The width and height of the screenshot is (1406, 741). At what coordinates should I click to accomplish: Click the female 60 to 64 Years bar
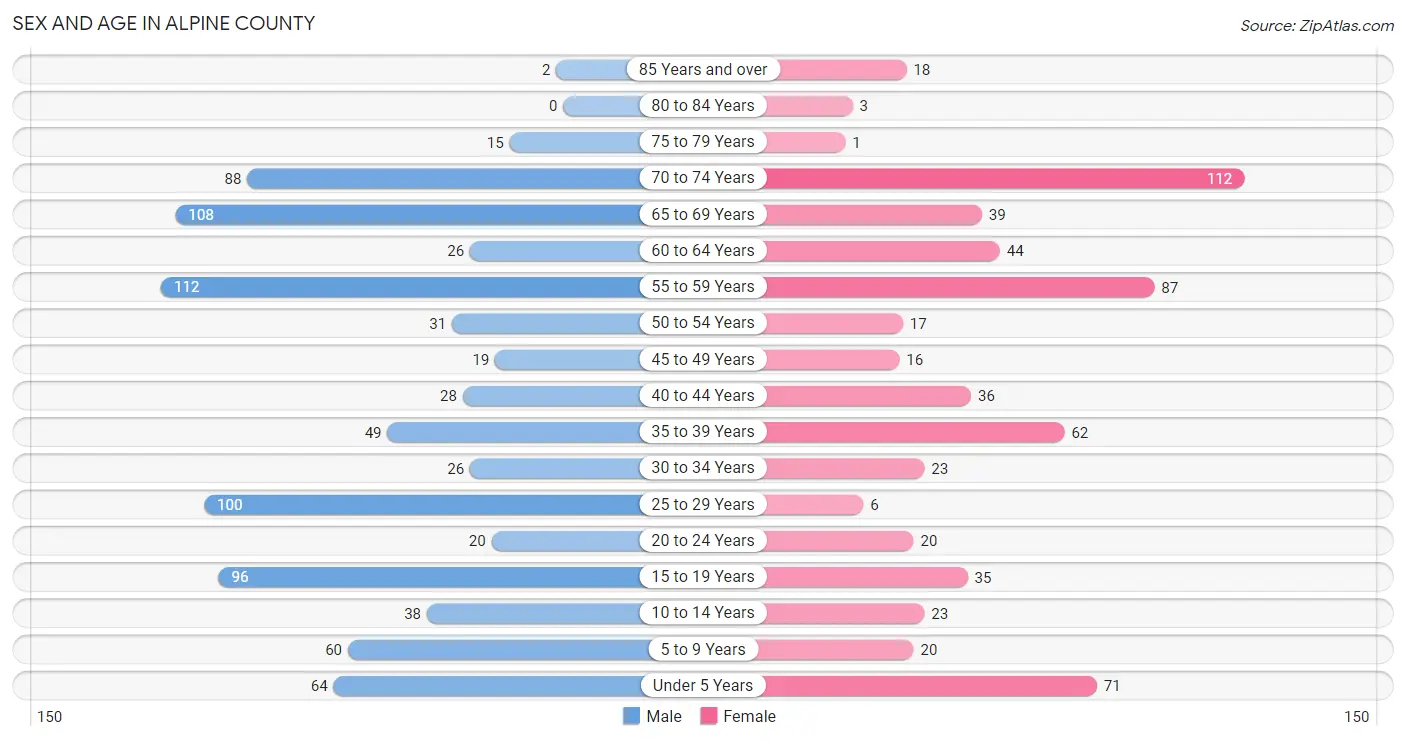pos(881,250)
